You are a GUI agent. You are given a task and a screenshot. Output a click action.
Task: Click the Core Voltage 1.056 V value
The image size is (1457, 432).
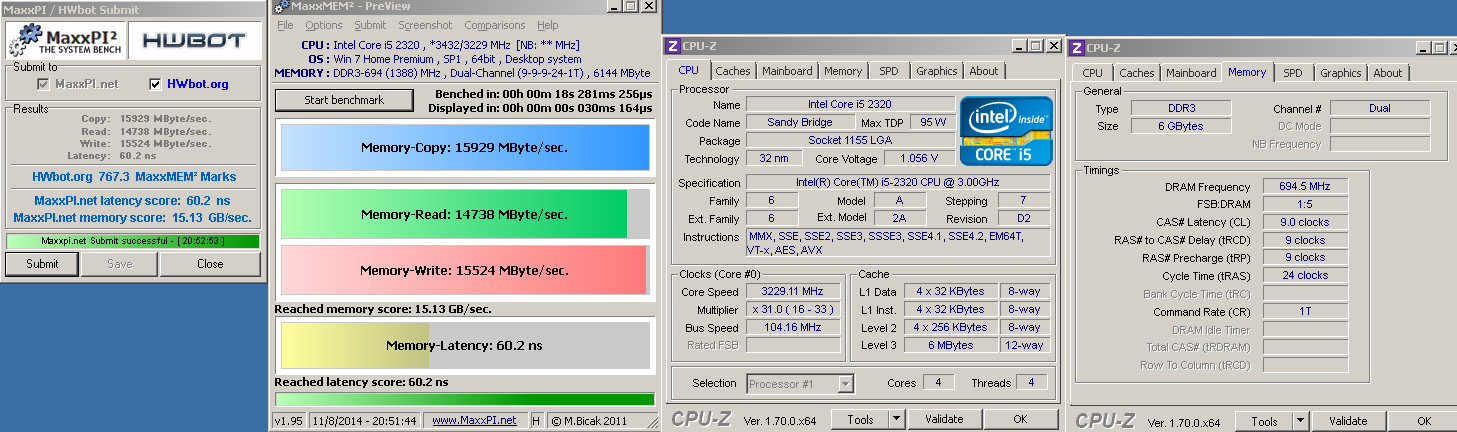point(919,158)
